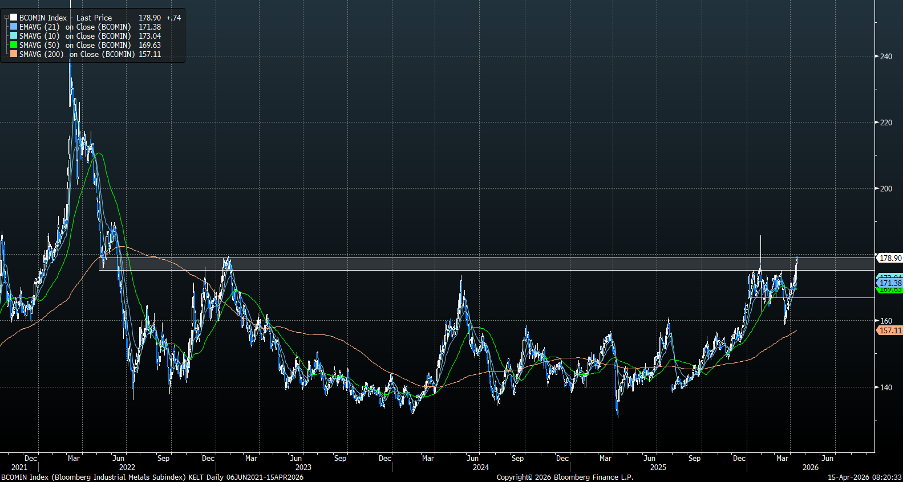Collapse the legend tree box beside BCOMIN Index

(x=6, y=17)
